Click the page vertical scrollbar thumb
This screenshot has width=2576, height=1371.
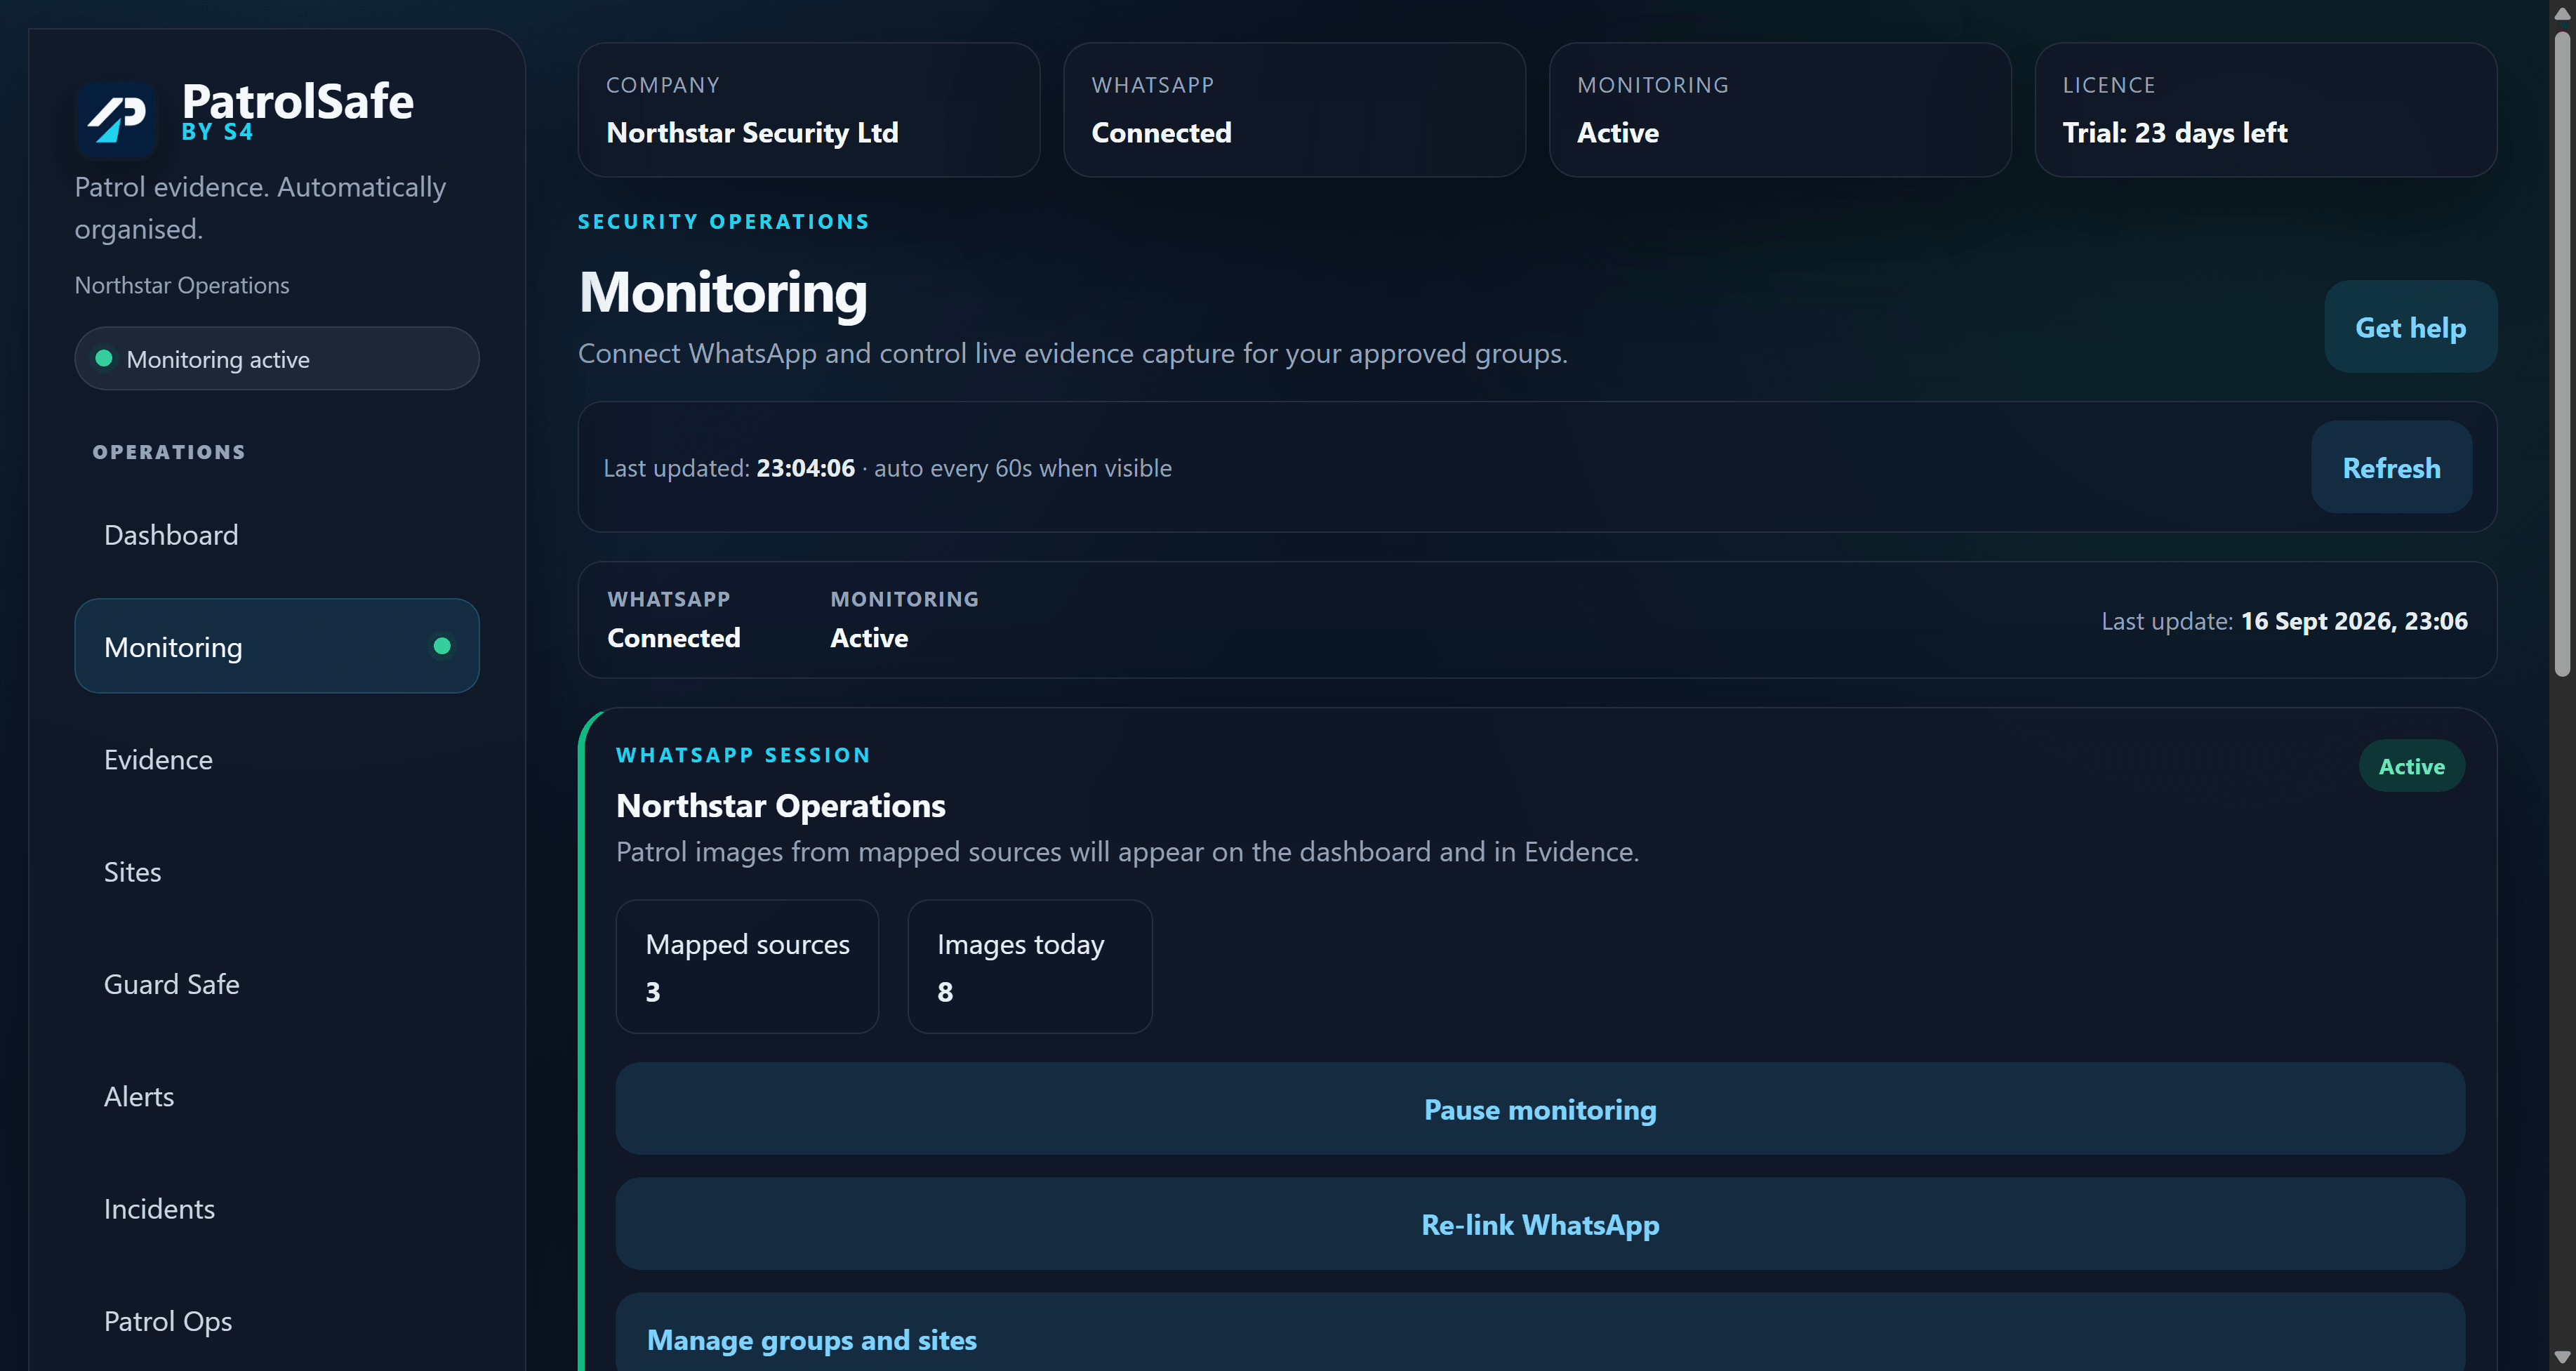[x=2562, y=355]
